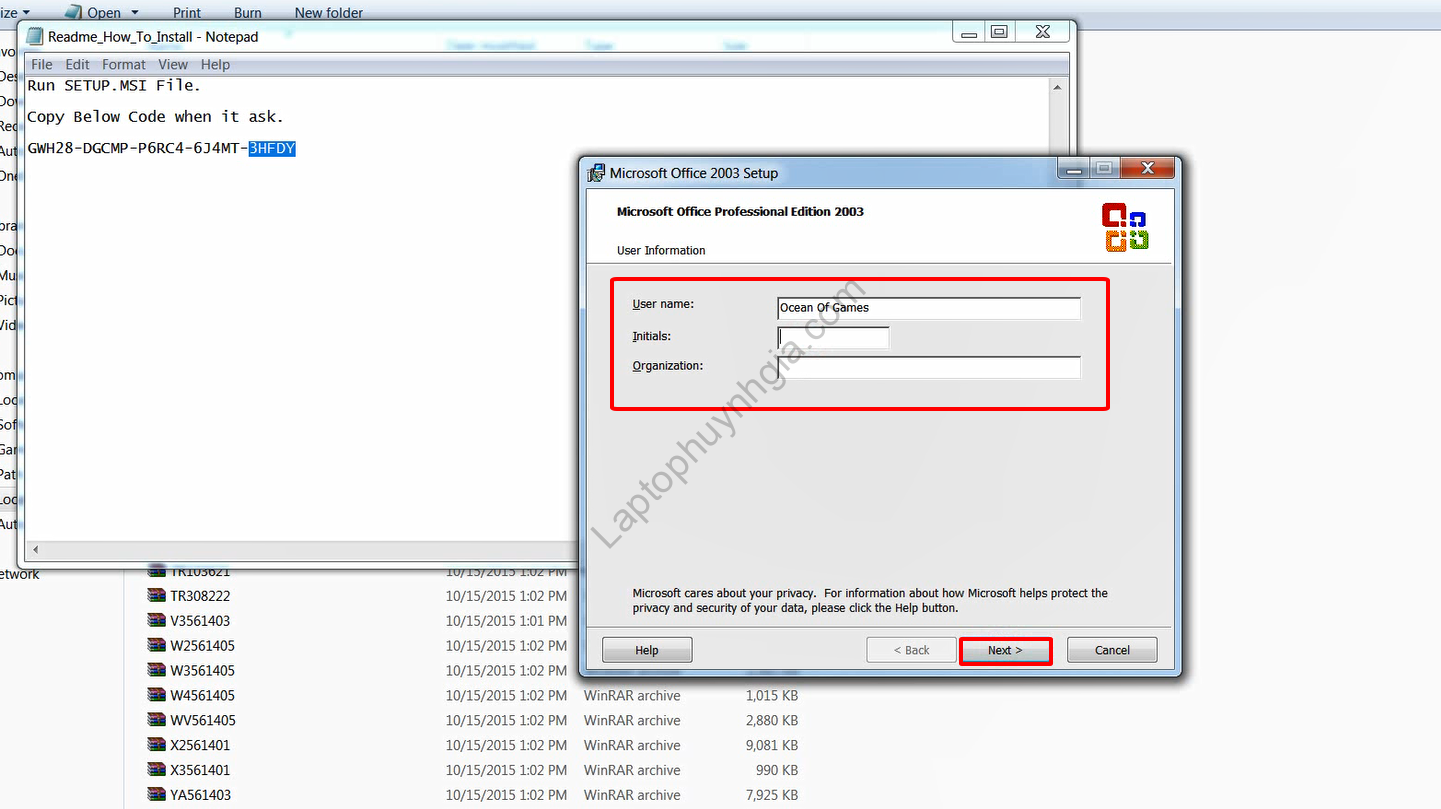This screenshot has width=1441, height=809.
Task: Click the Microsoft Office logo in Setup
Action: click(1124, 227)
